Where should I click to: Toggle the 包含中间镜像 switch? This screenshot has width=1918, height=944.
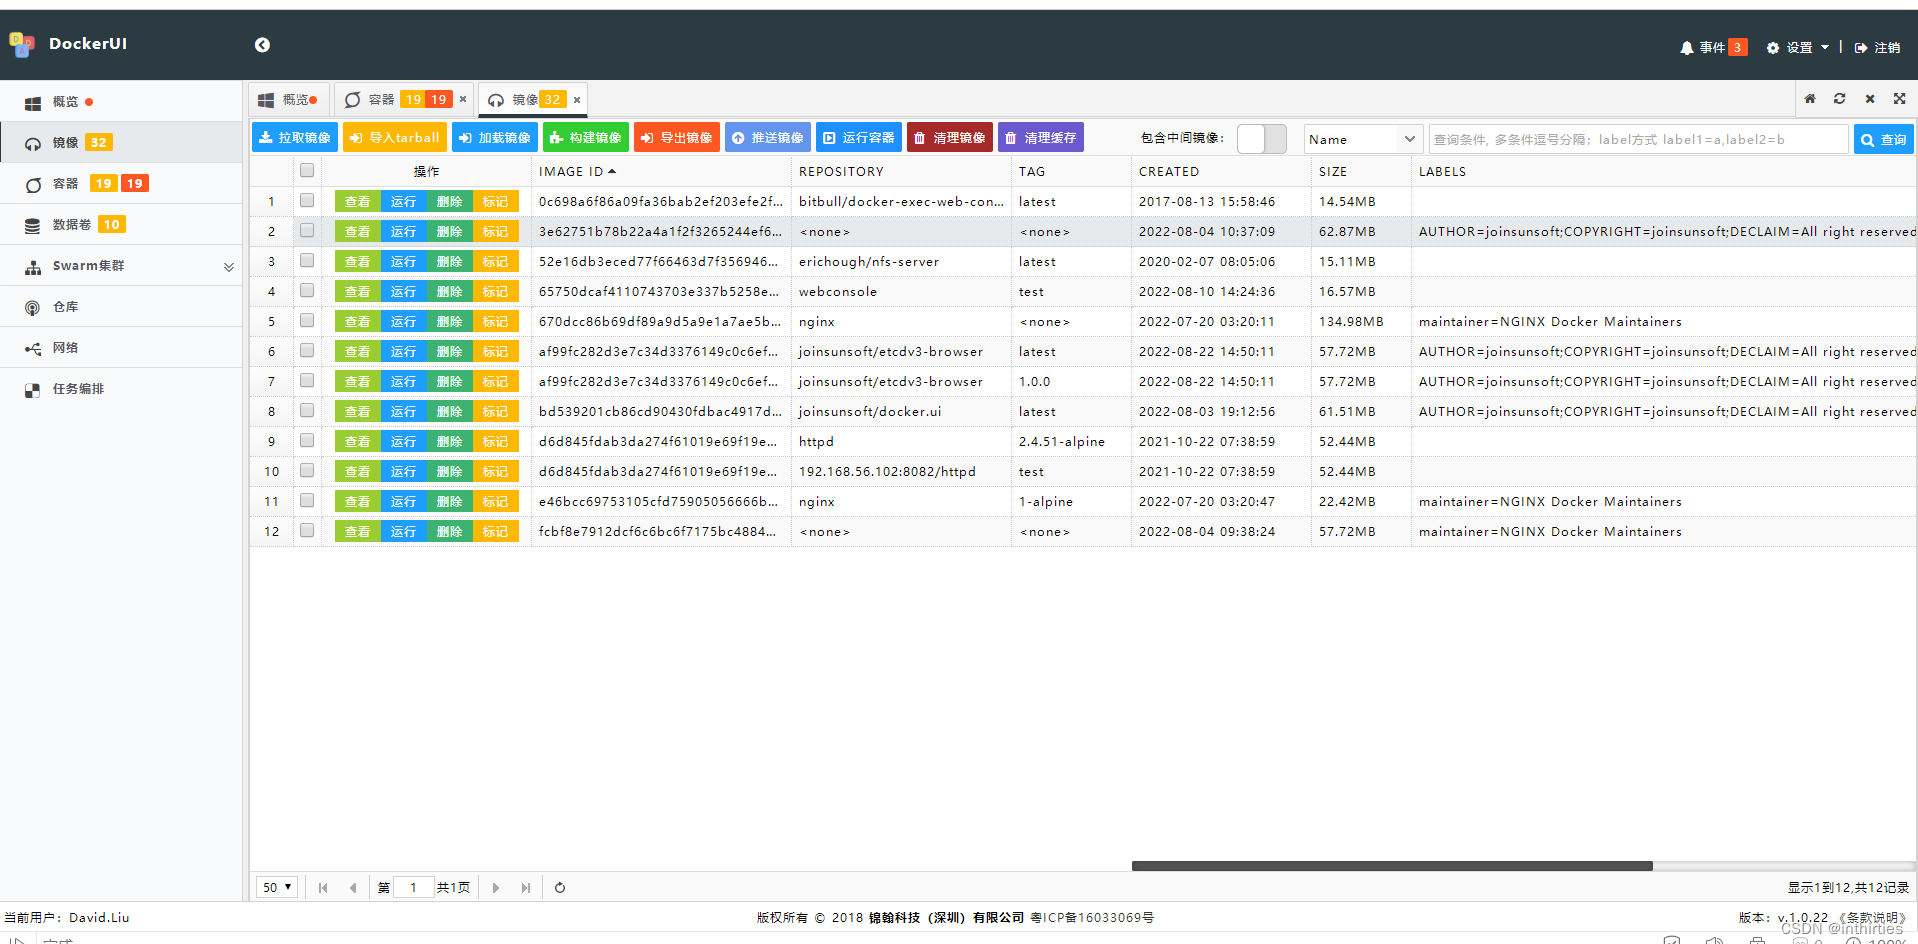click(1262, 139)
